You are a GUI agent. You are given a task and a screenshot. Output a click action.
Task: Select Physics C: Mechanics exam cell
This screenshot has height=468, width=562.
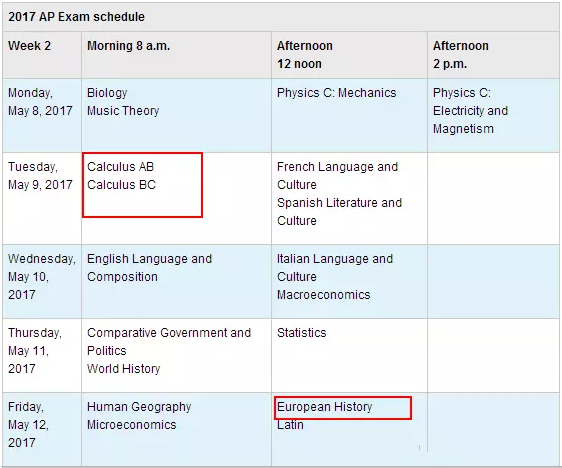point(337,93)
